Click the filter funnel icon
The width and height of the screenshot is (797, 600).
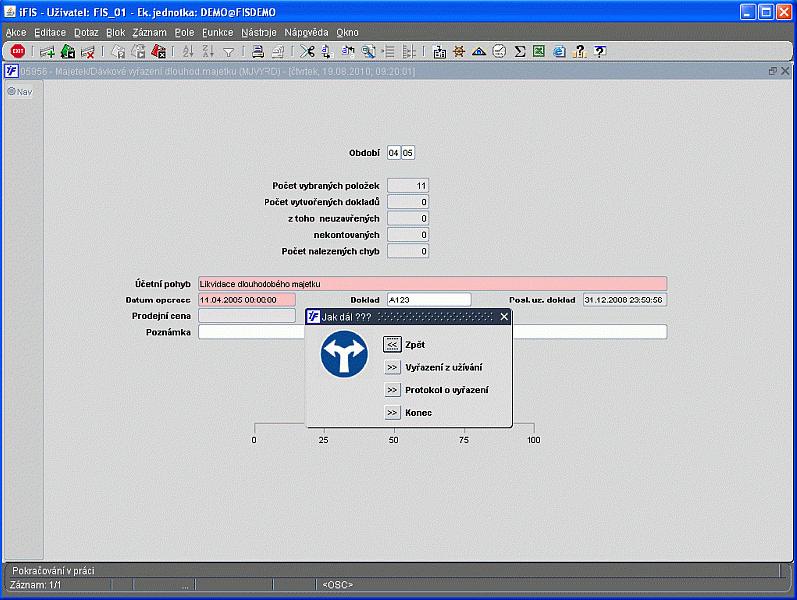pos(229,52)
